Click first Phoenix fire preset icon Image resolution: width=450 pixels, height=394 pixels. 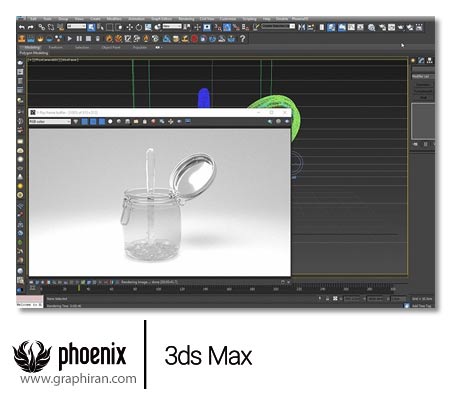109,39
